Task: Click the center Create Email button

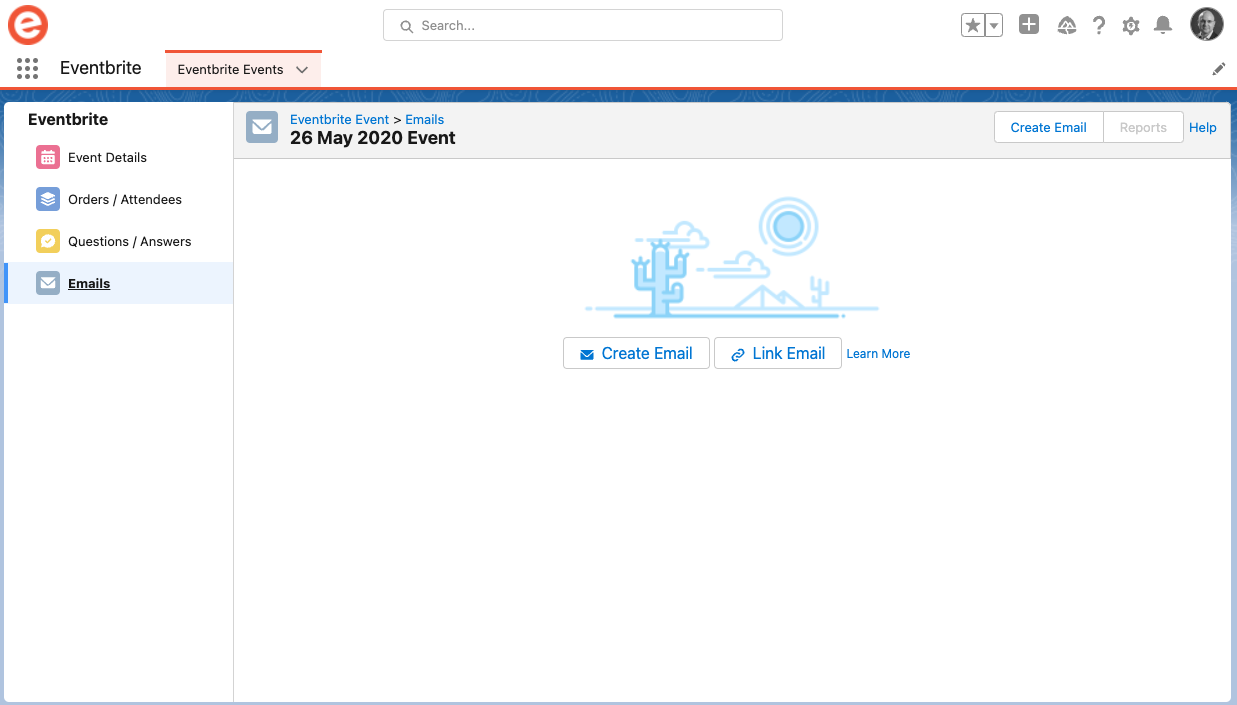Action: (636, 353)
